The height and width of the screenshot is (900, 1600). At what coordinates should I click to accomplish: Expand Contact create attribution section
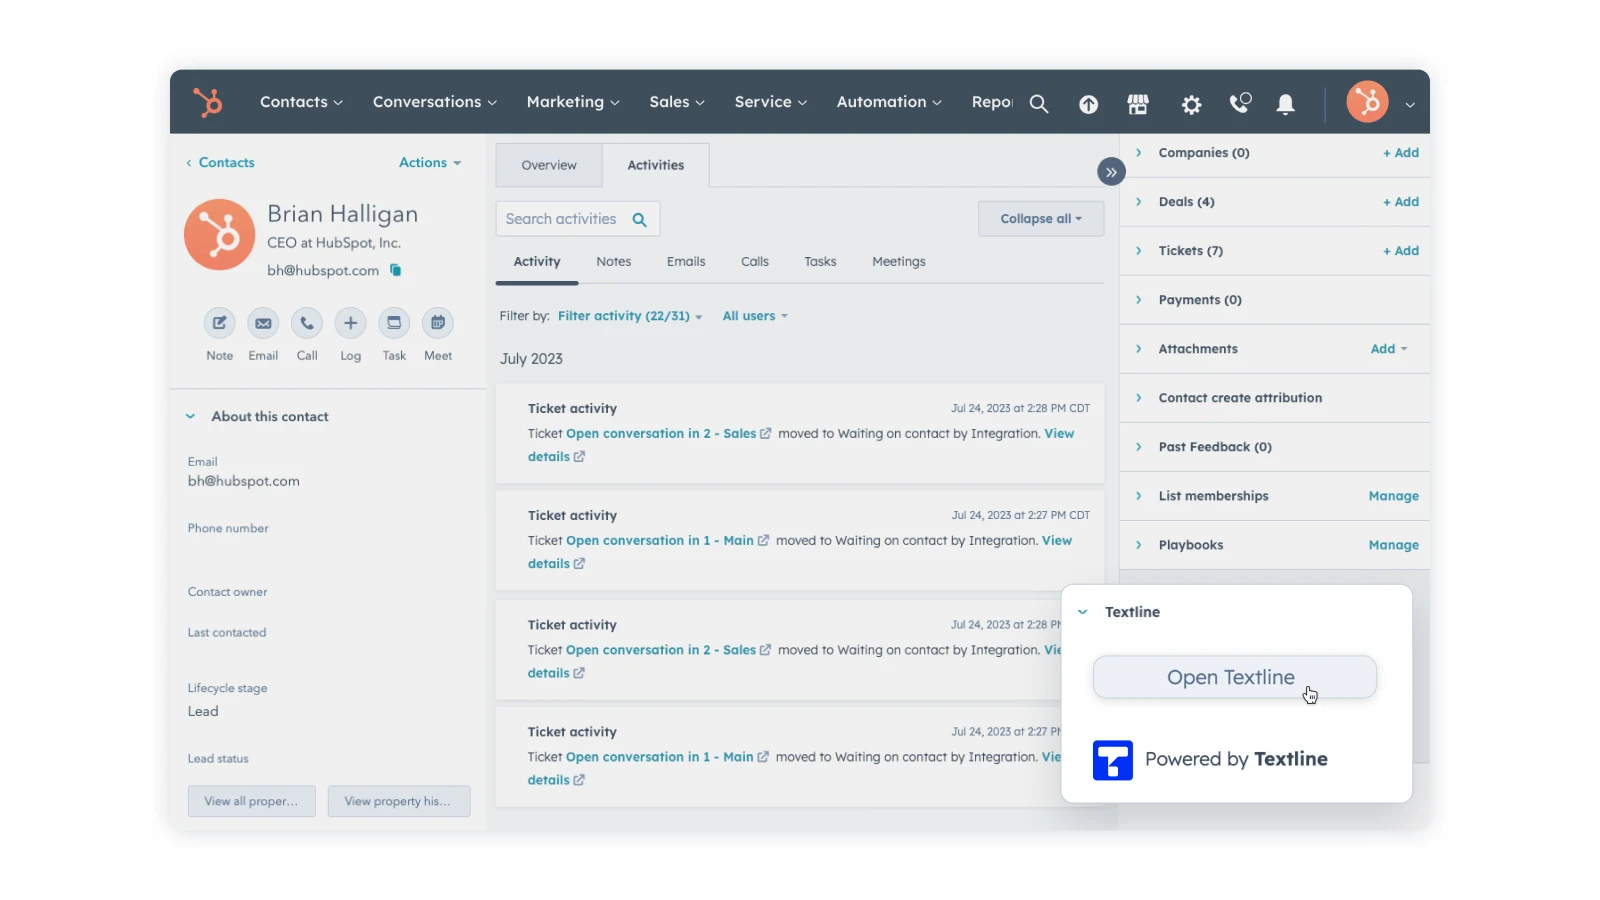tap(1138, 398)
